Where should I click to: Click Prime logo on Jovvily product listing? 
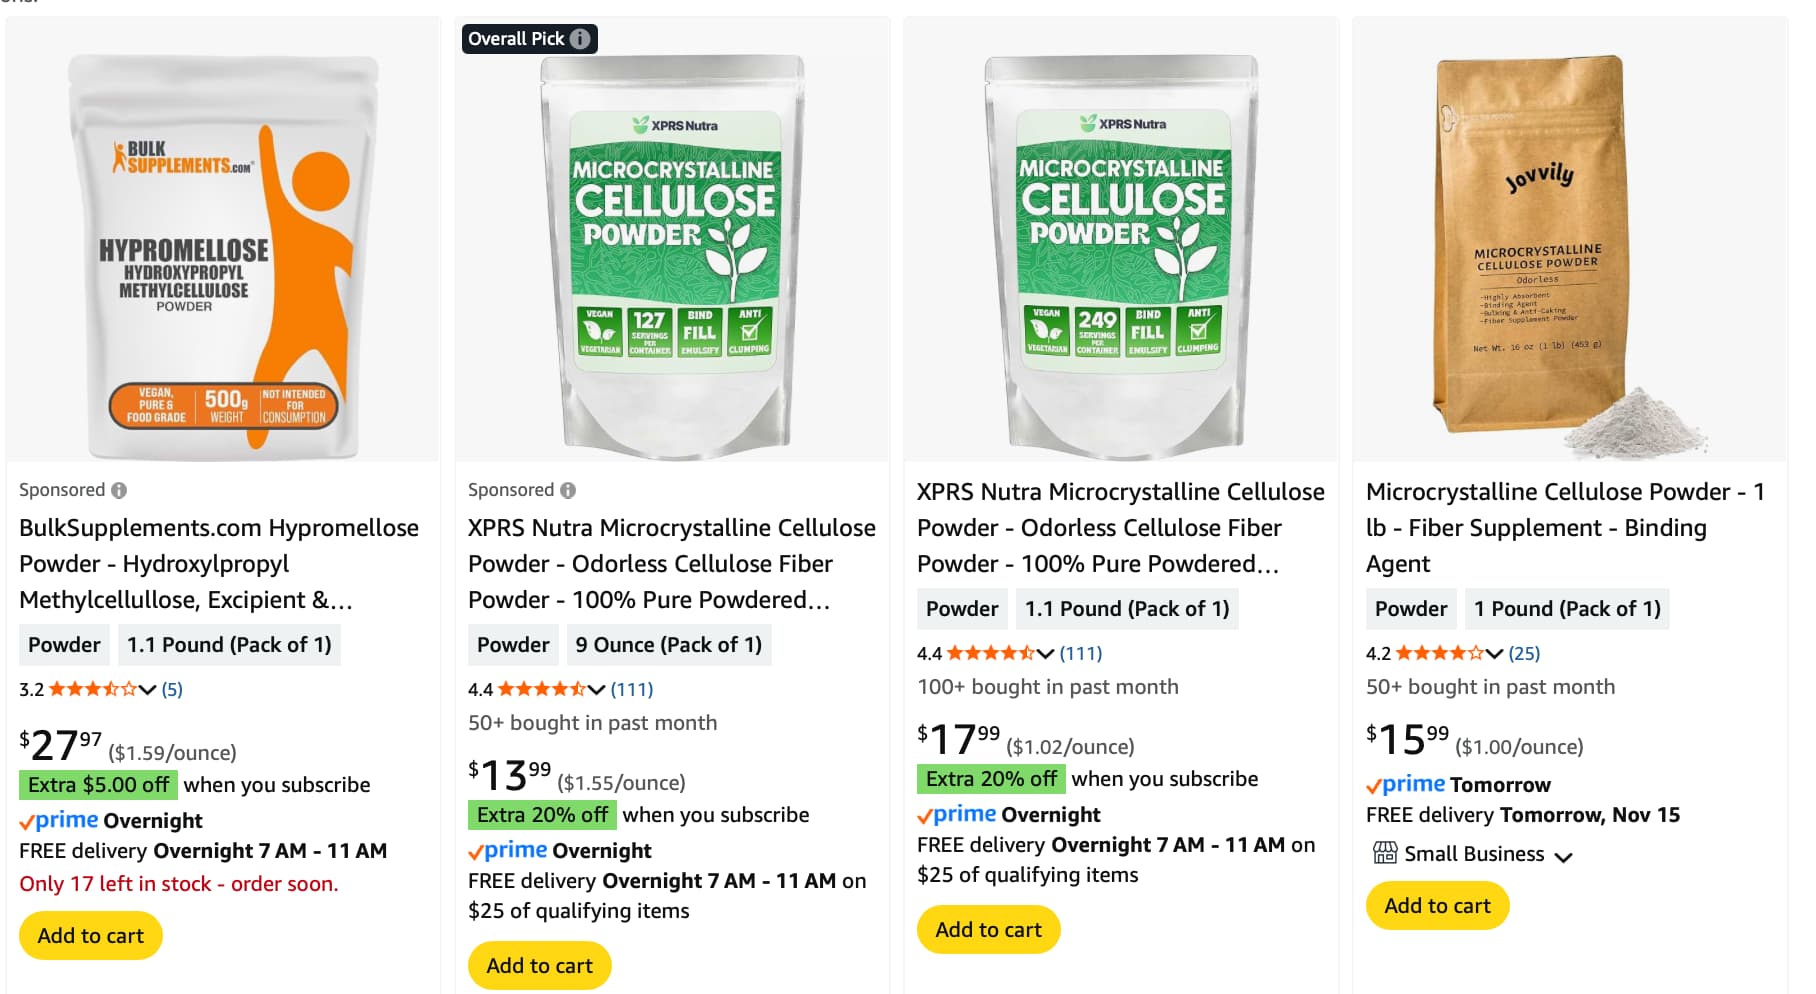[x=1406, y=785]
